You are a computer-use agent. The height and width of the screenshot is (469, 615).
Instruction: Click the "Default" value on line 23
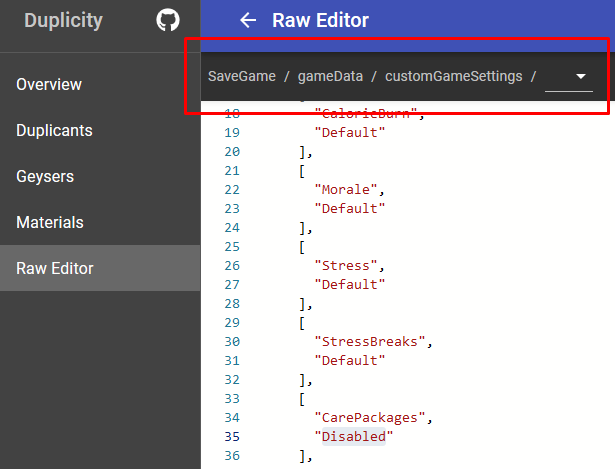click(350, 208)
